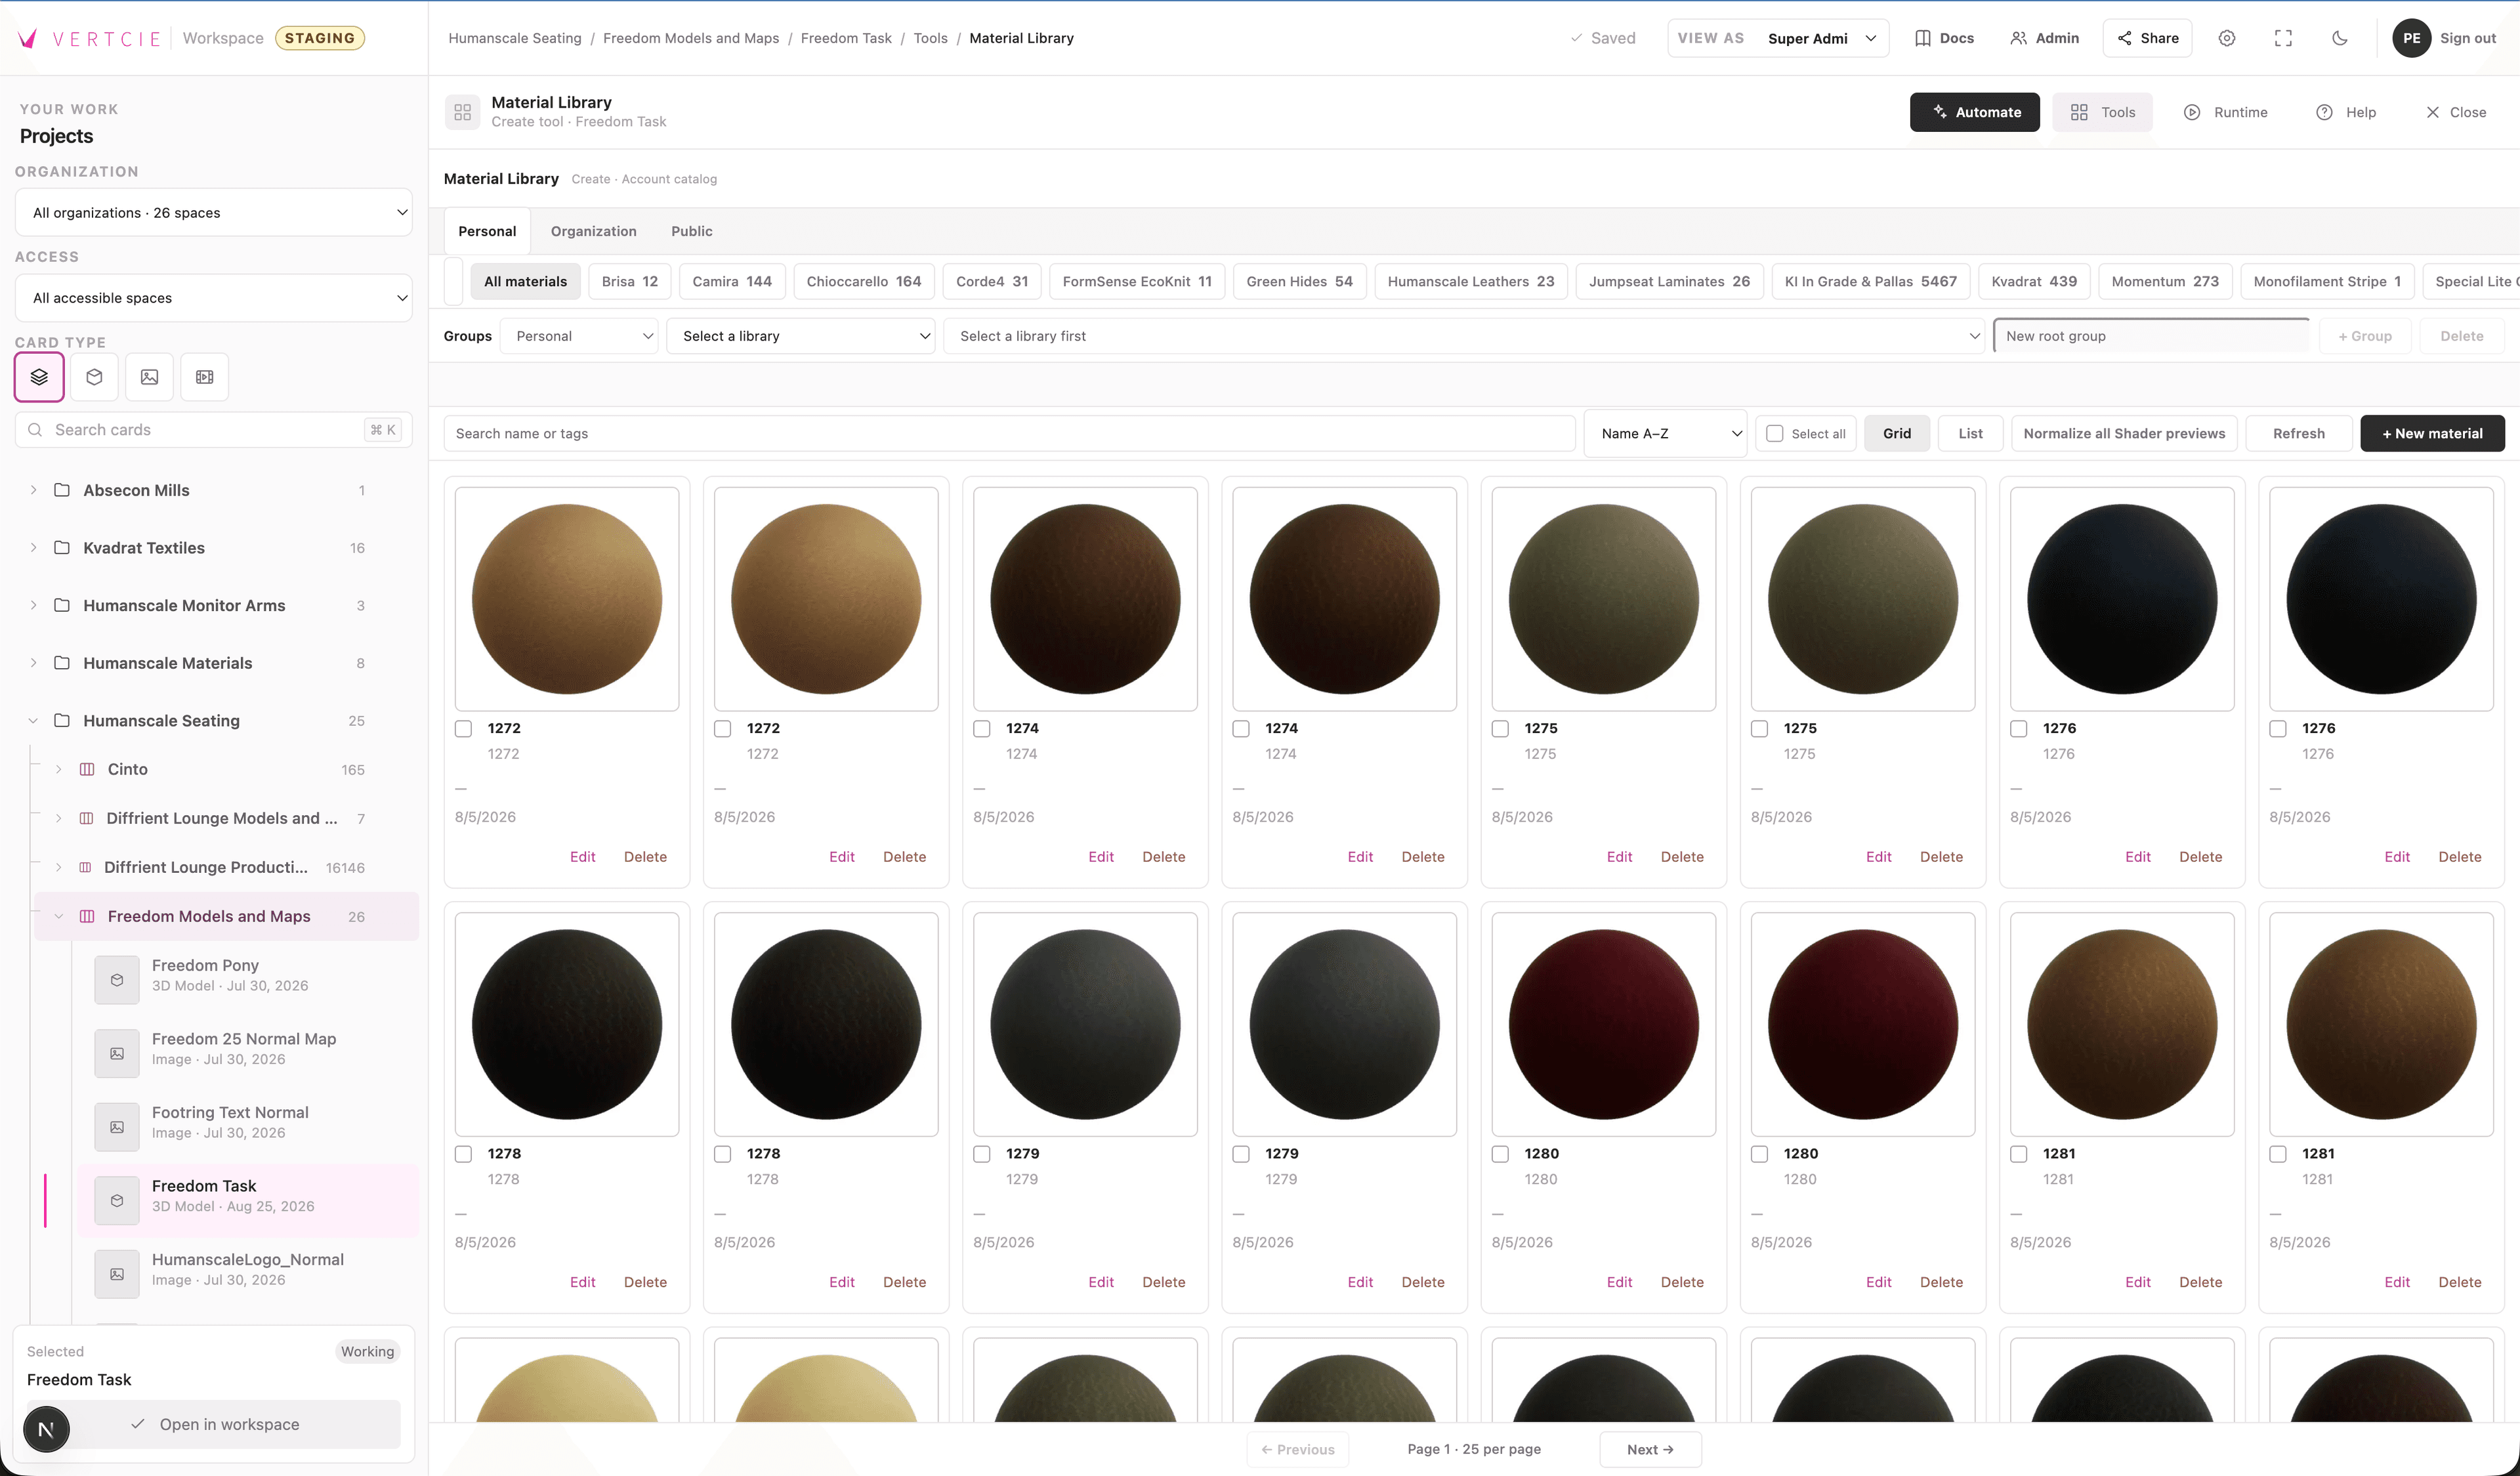Viewport: 2520px width, 1476px height.
Task: Open the first 1280 red sphere preview
Action: pyautogui.click(x=1603, y=1024)
